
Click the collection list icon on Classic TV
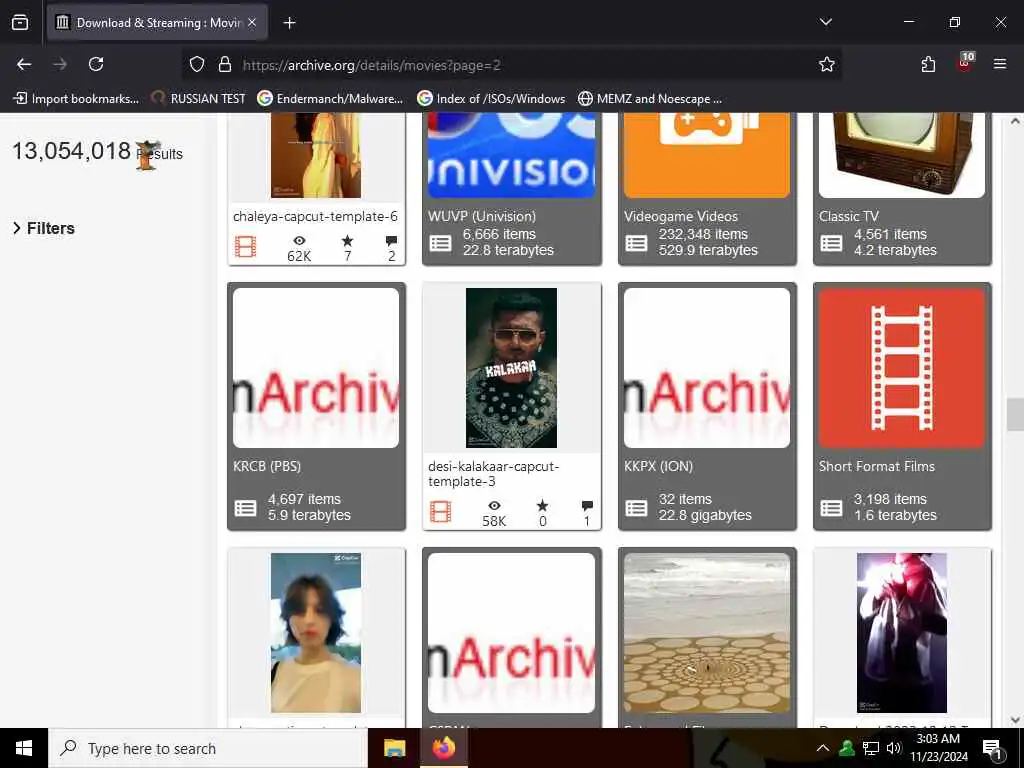pyautogui.click(x=831, y=243)
